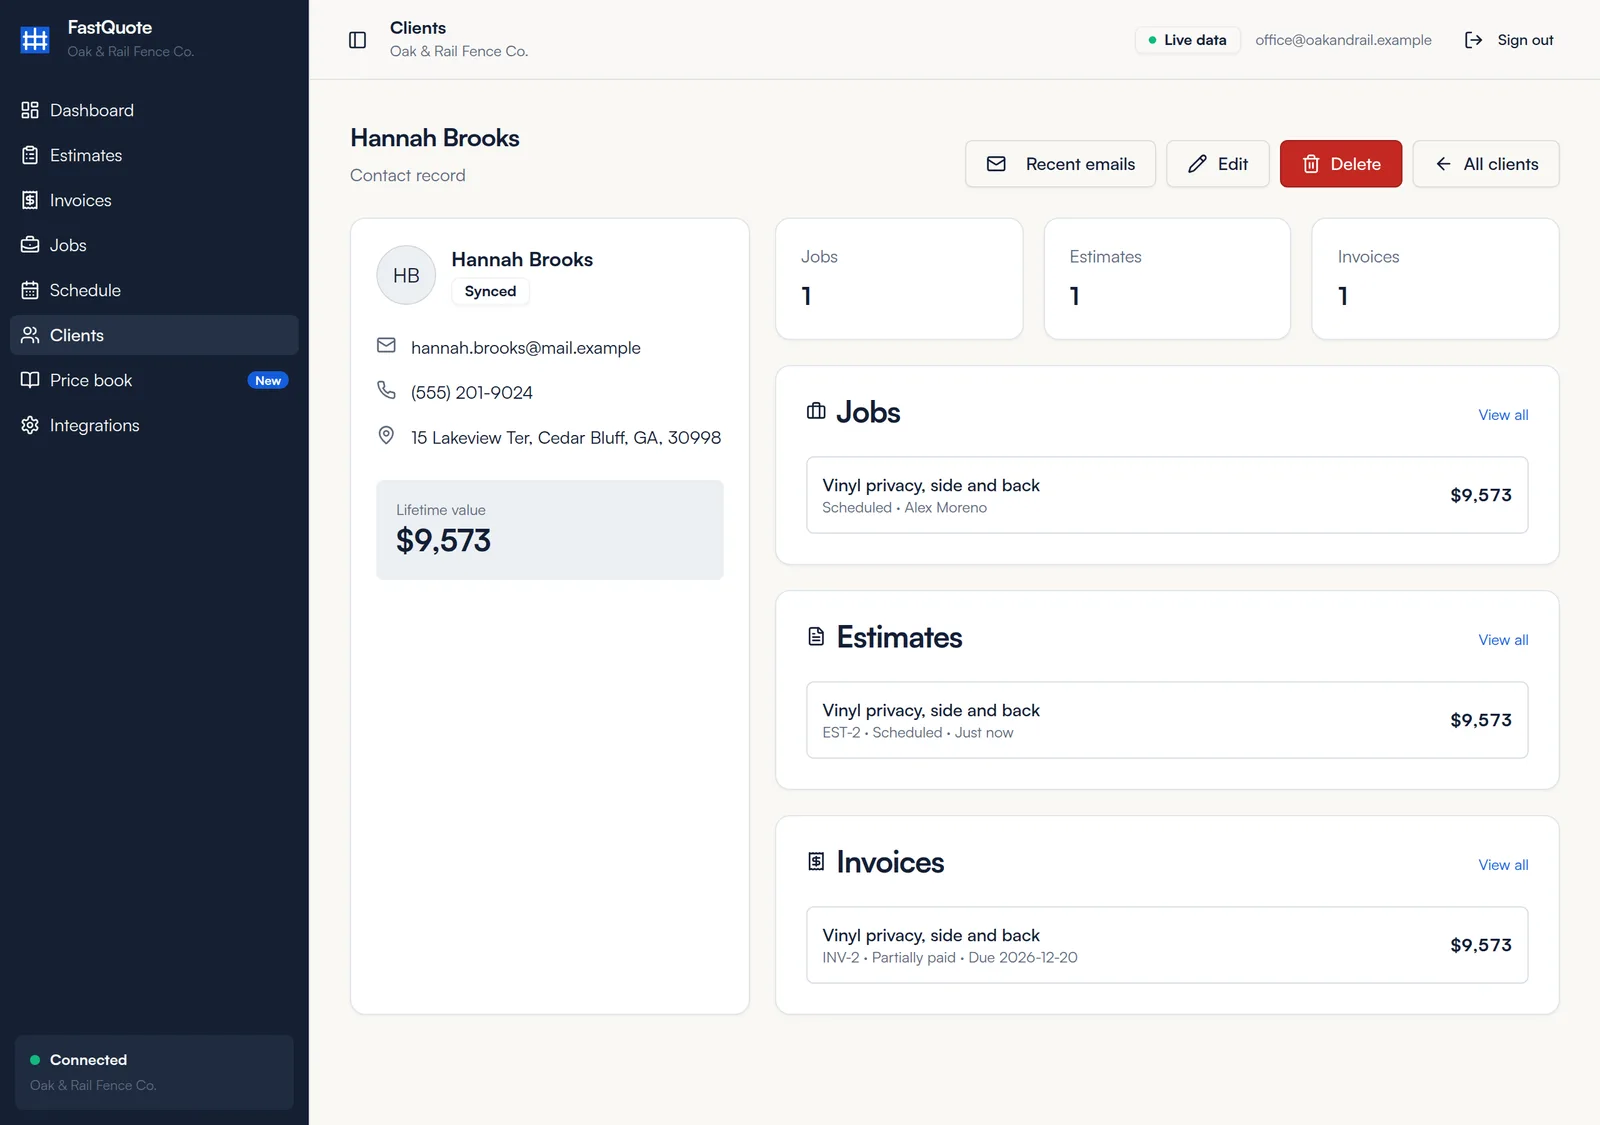Image resolution: width=1600 pixels, height=1125 pixels.
Task: Click the map pin icon beside address
Action: (386, 435)
